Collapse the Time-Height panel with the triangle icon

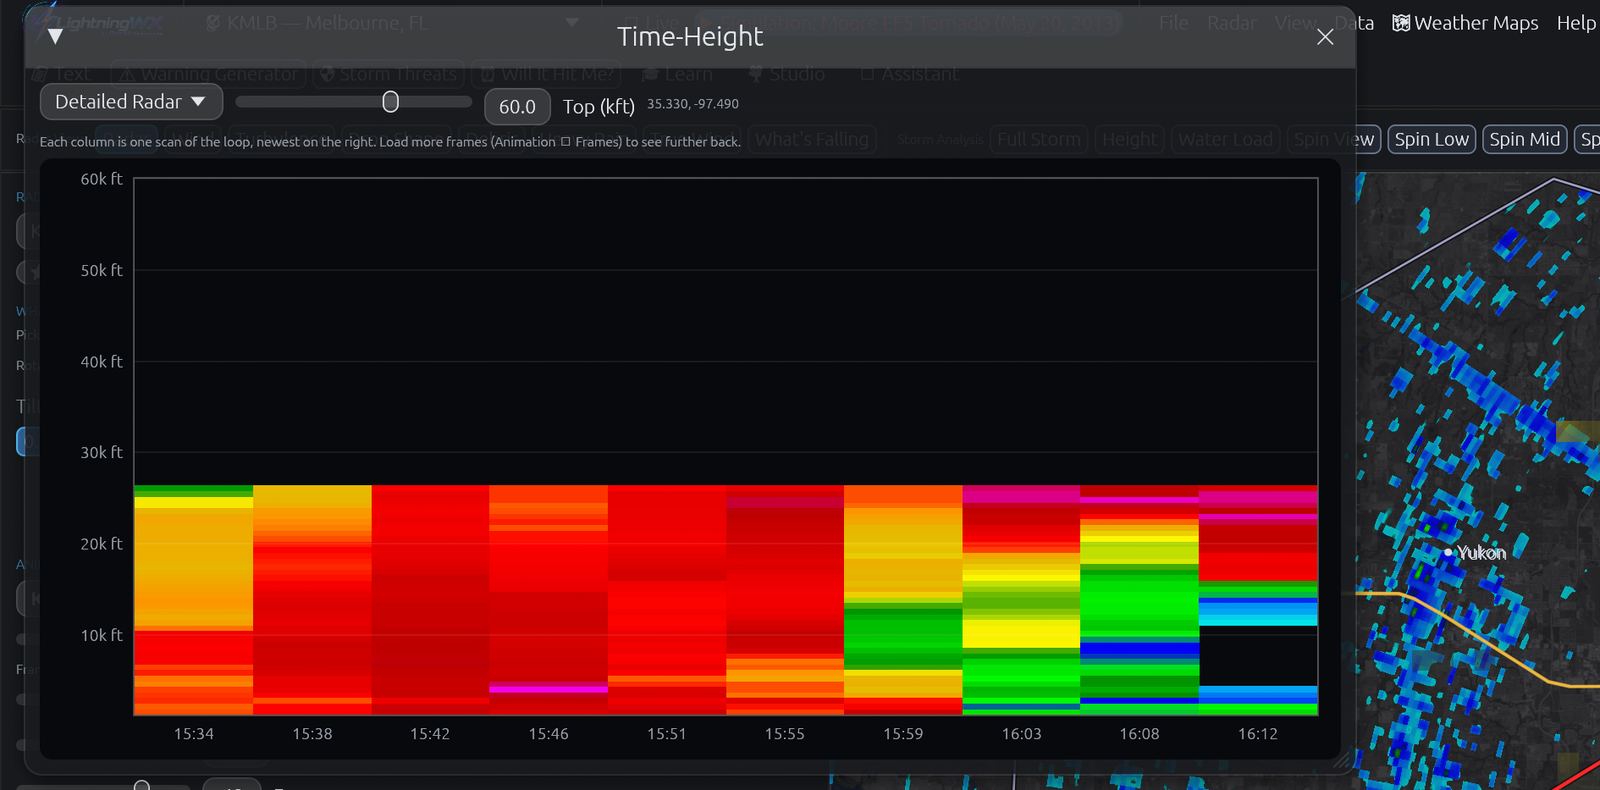point(55,37)
